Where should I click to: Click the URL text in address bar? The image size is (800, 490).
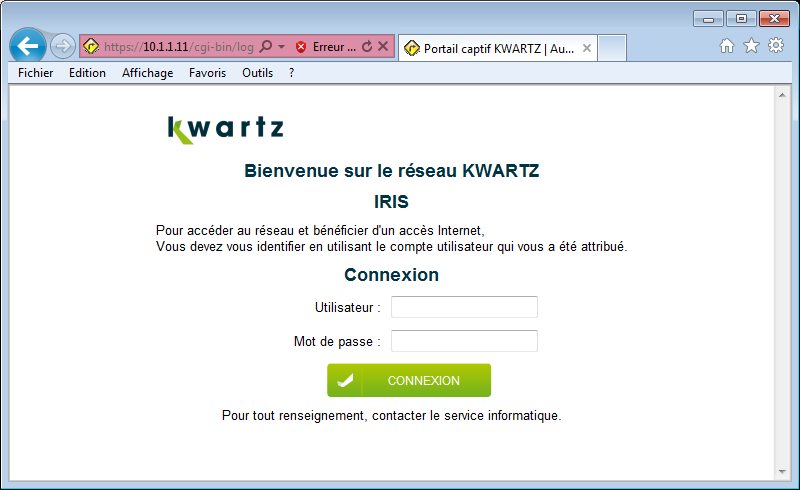coord(179,47)
